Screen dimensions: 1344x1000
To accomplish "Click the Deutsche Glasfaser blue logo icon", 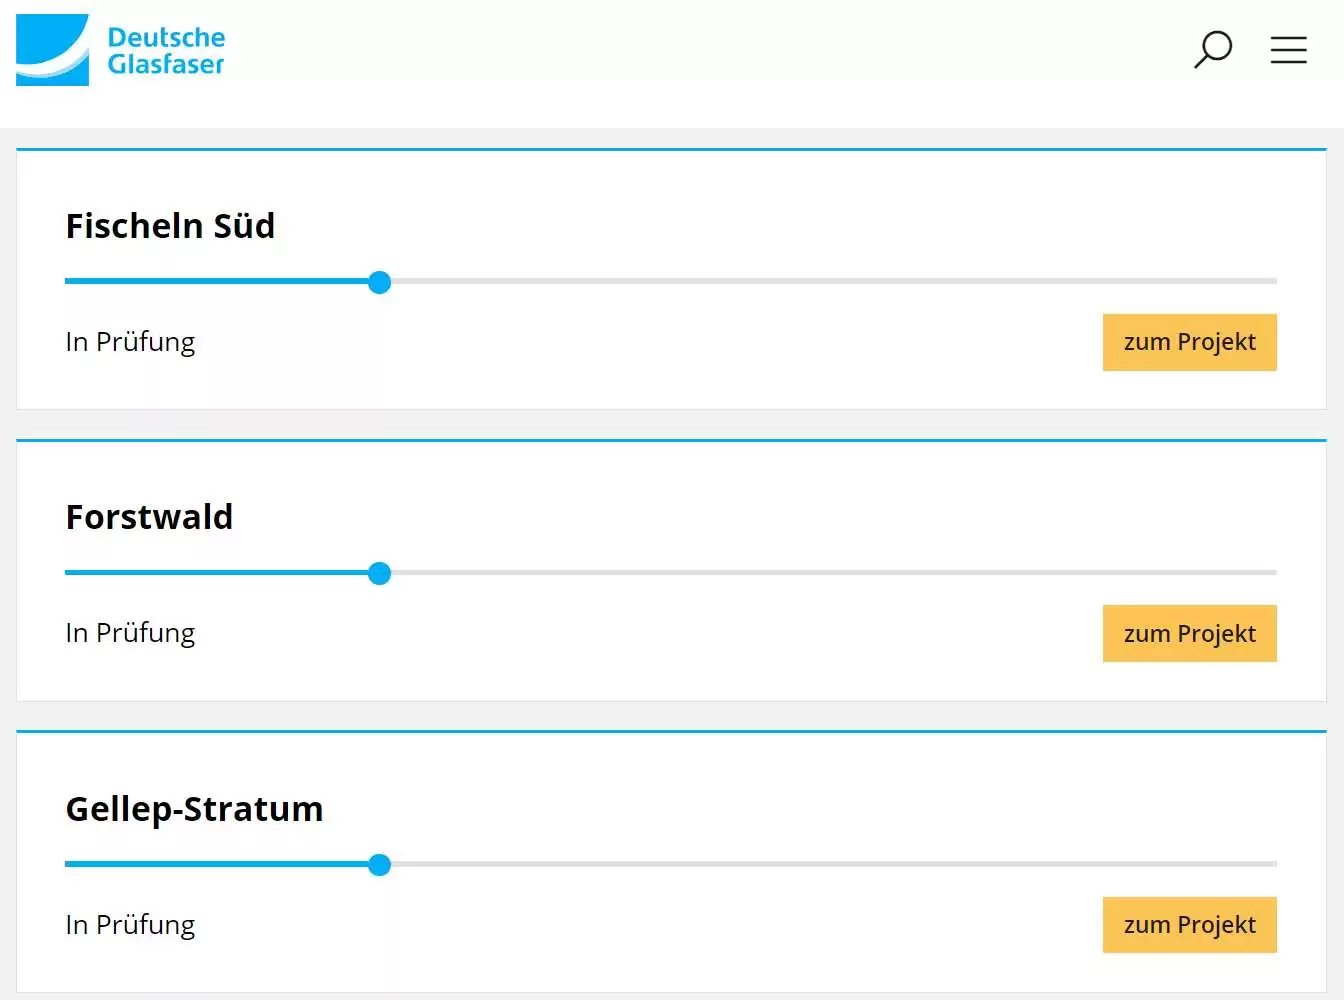I will [52, 50].
